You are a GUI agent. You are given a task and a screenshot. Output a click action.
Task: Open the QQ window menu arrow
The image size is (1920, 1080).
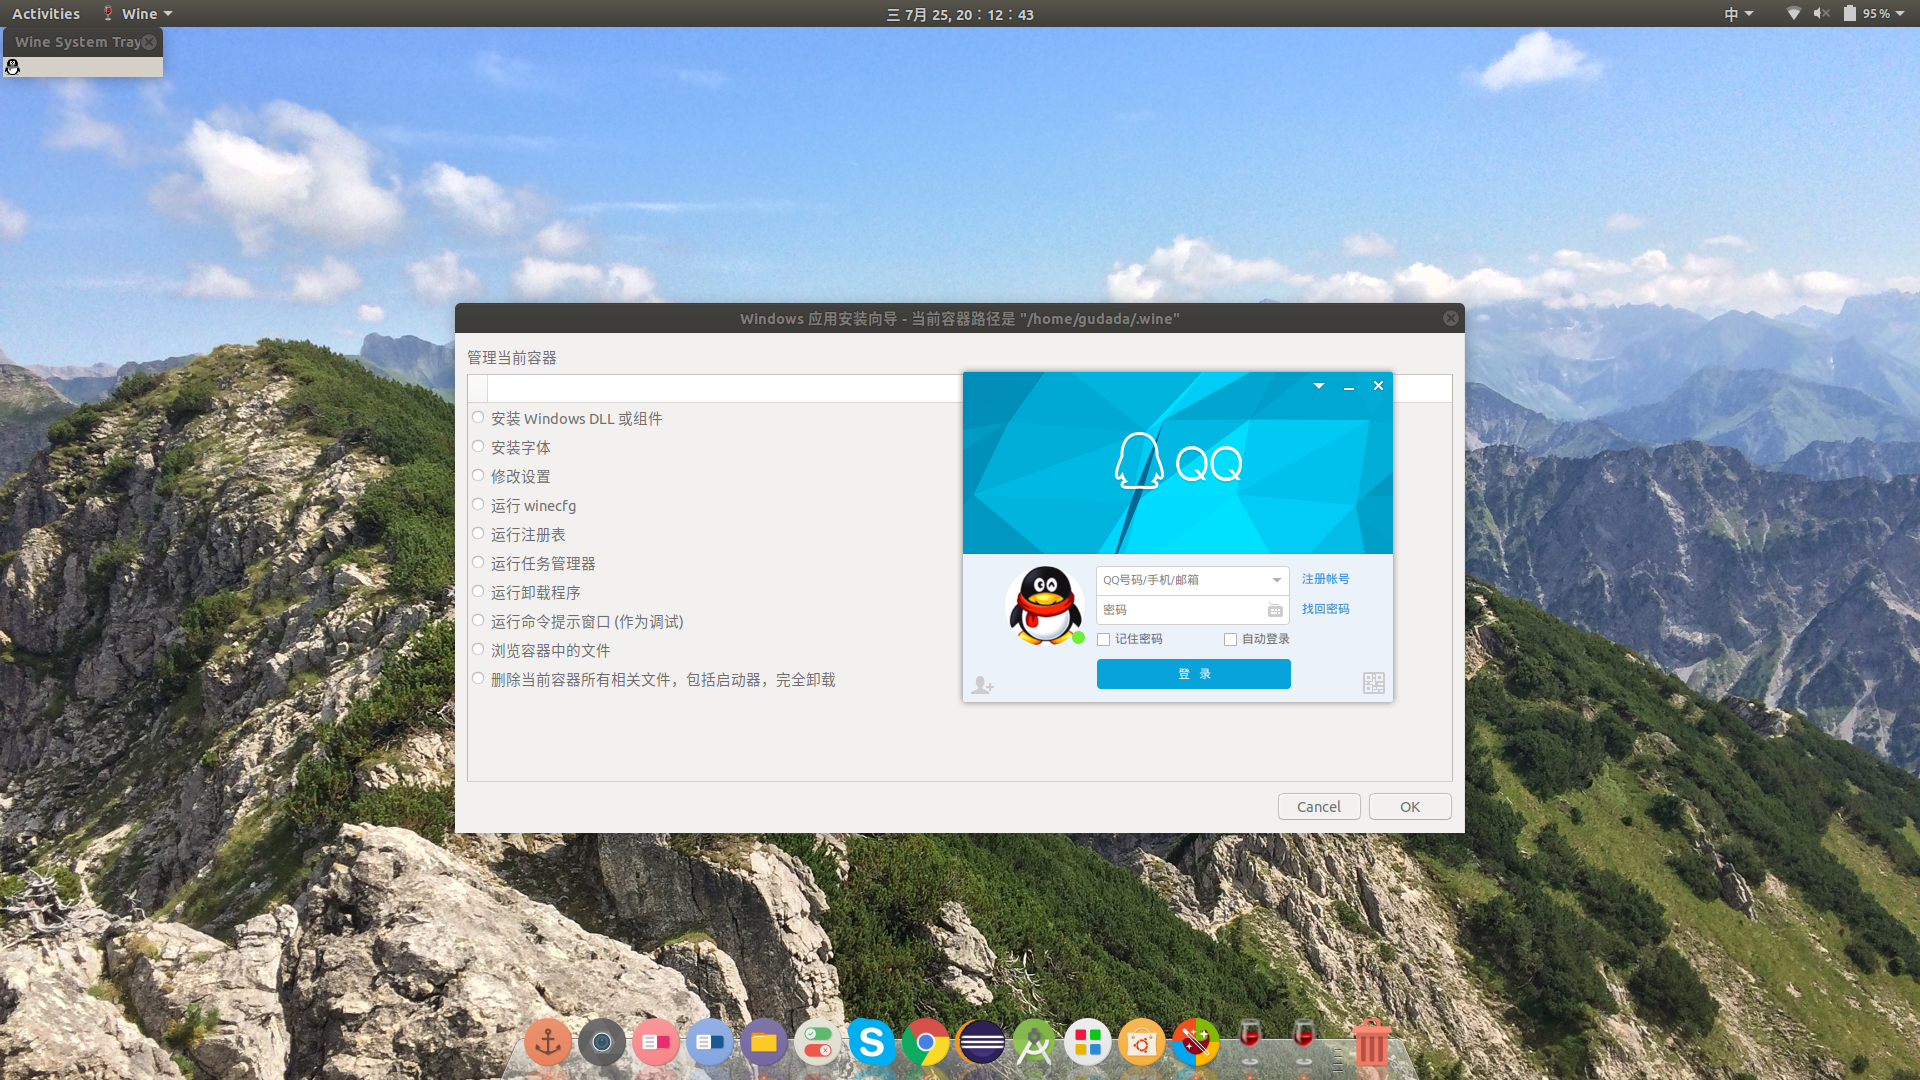tap(1317, 386)
